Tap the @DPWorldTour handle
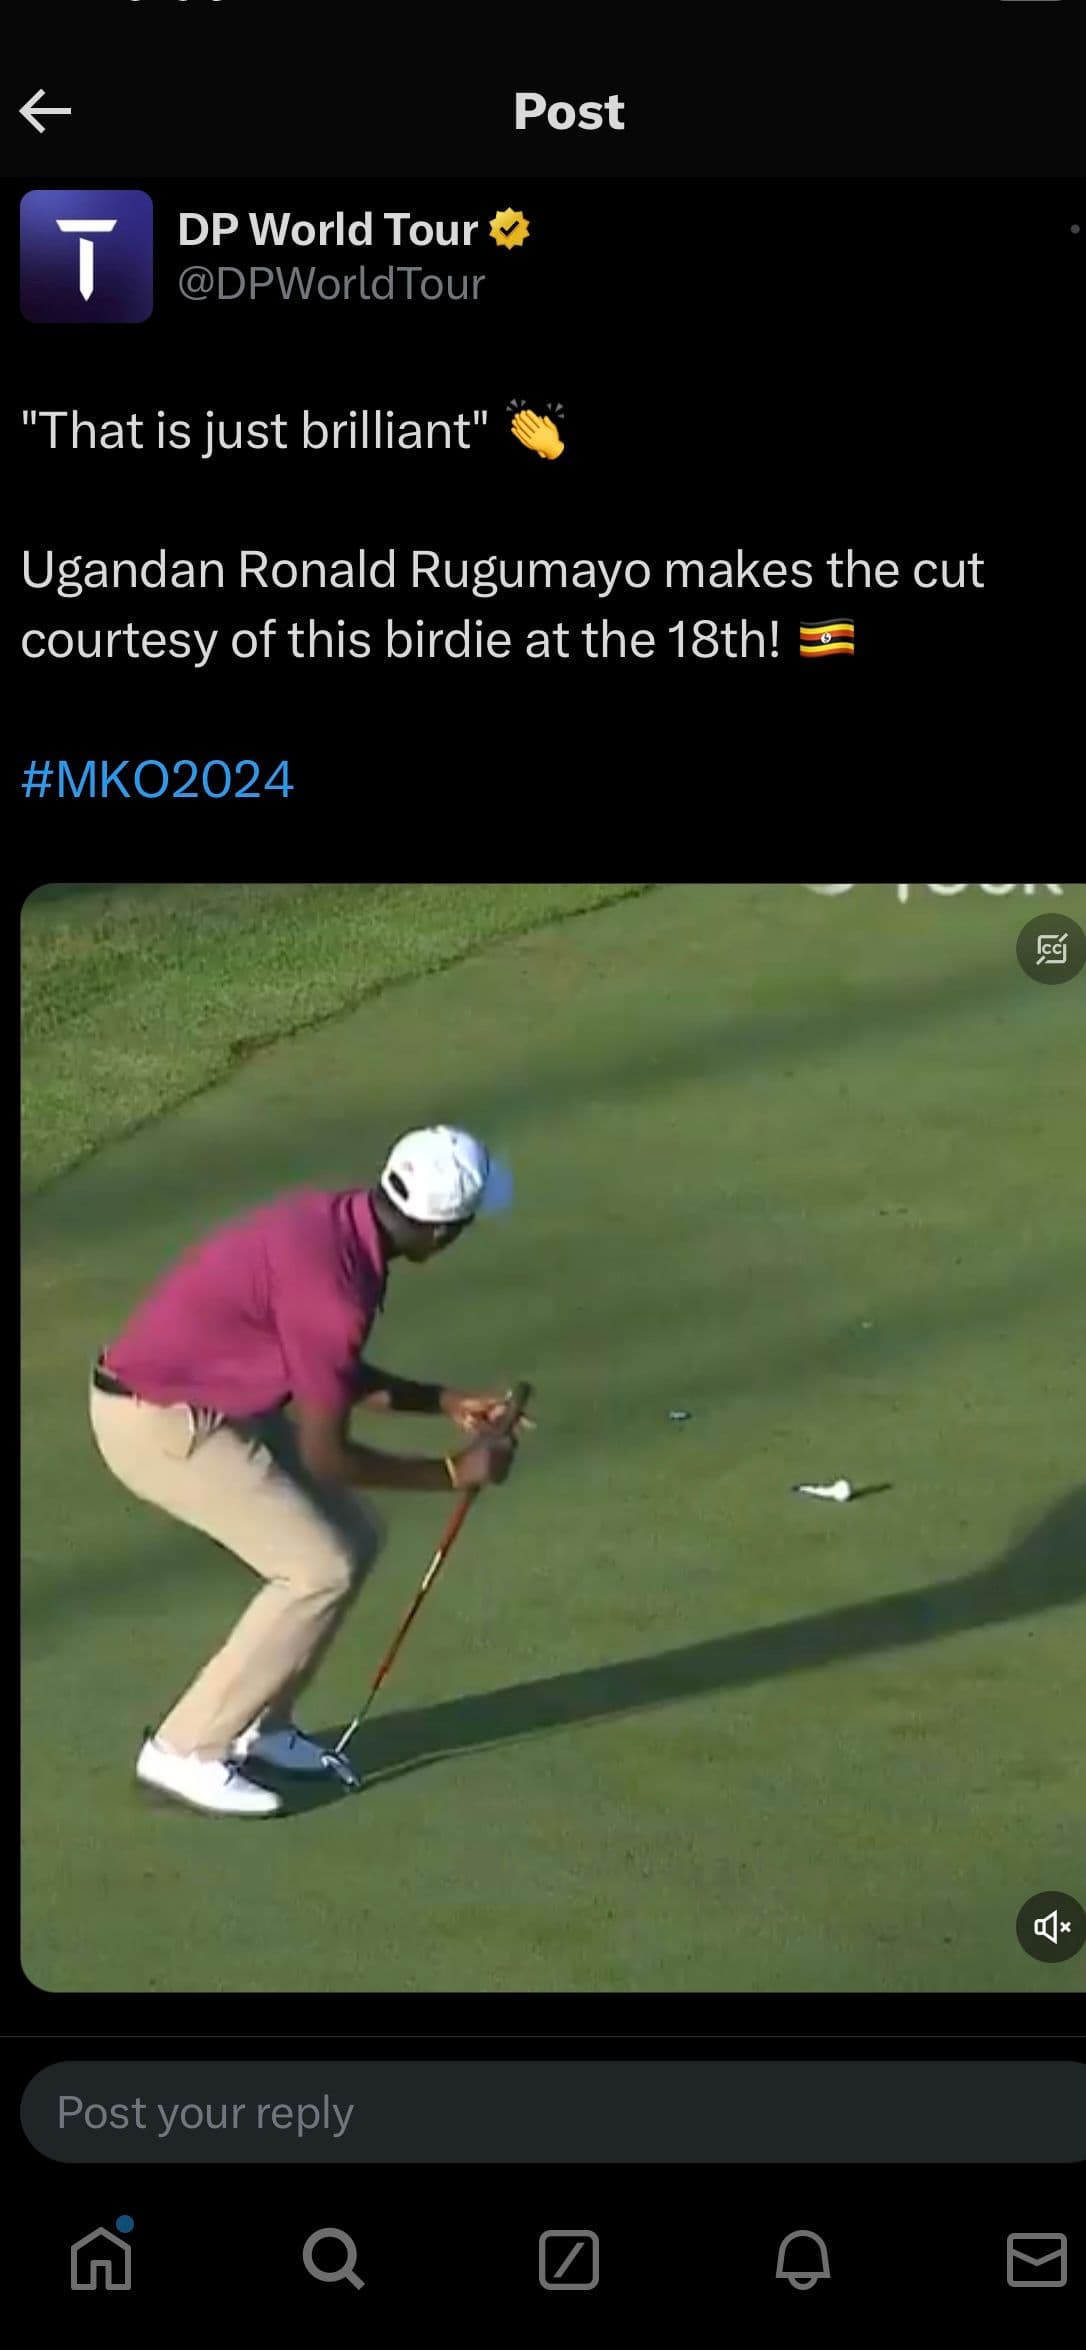1086x2350 pixels. 331,284
